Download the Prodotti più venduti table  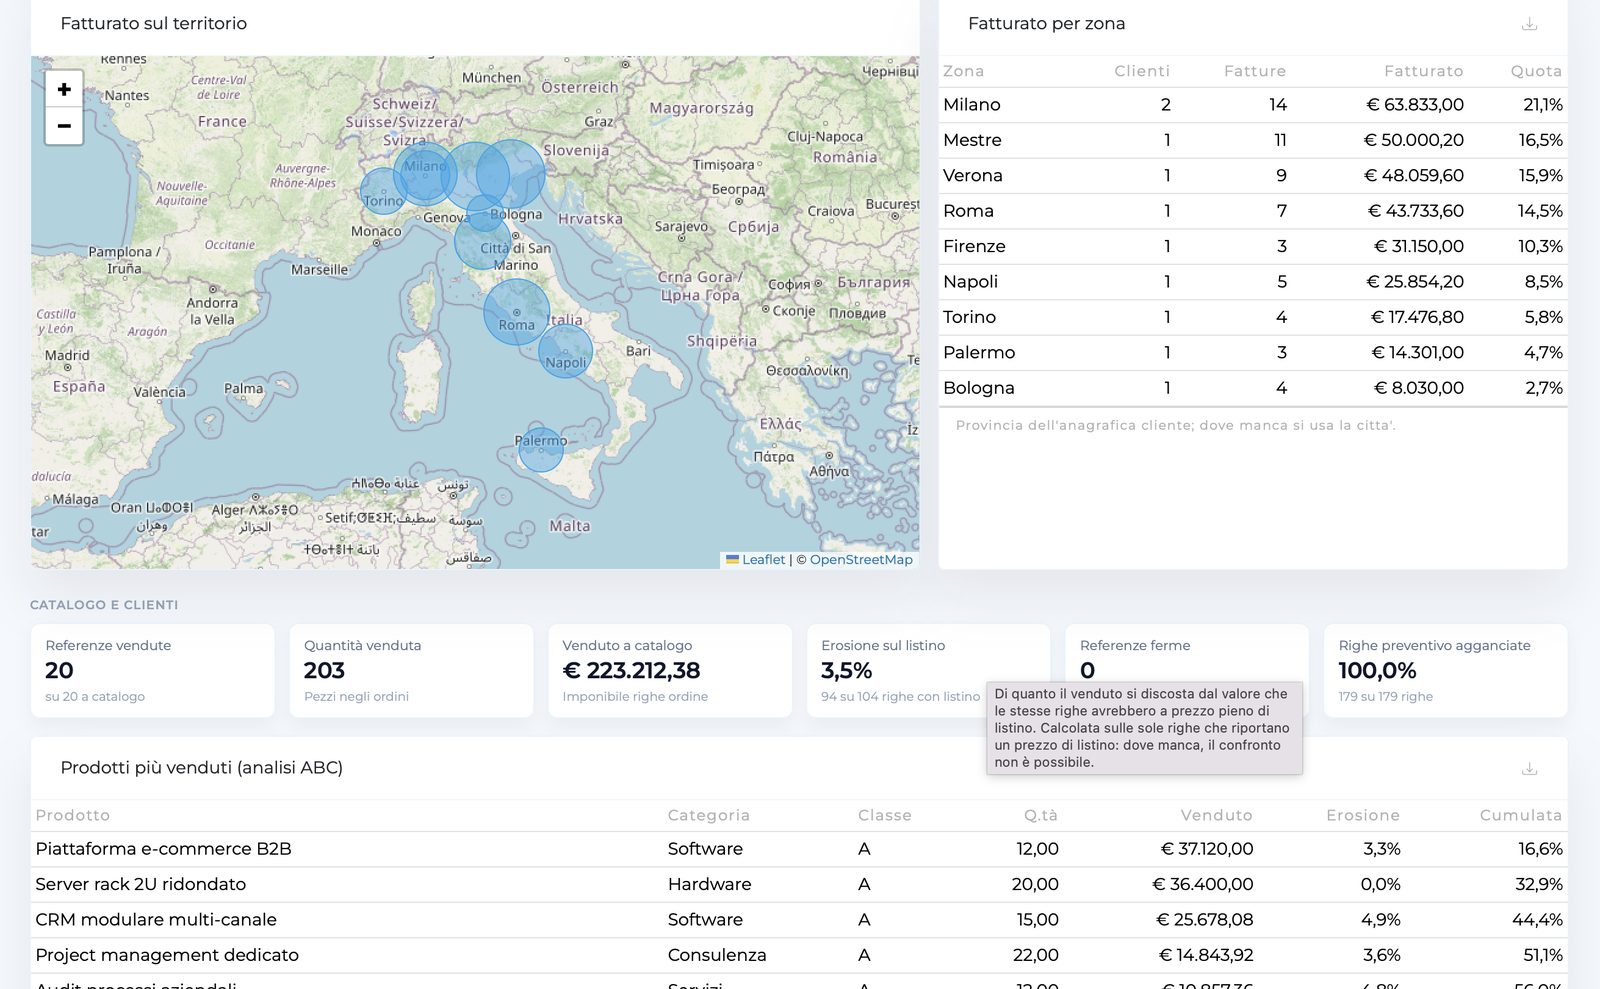(1529, 768)
